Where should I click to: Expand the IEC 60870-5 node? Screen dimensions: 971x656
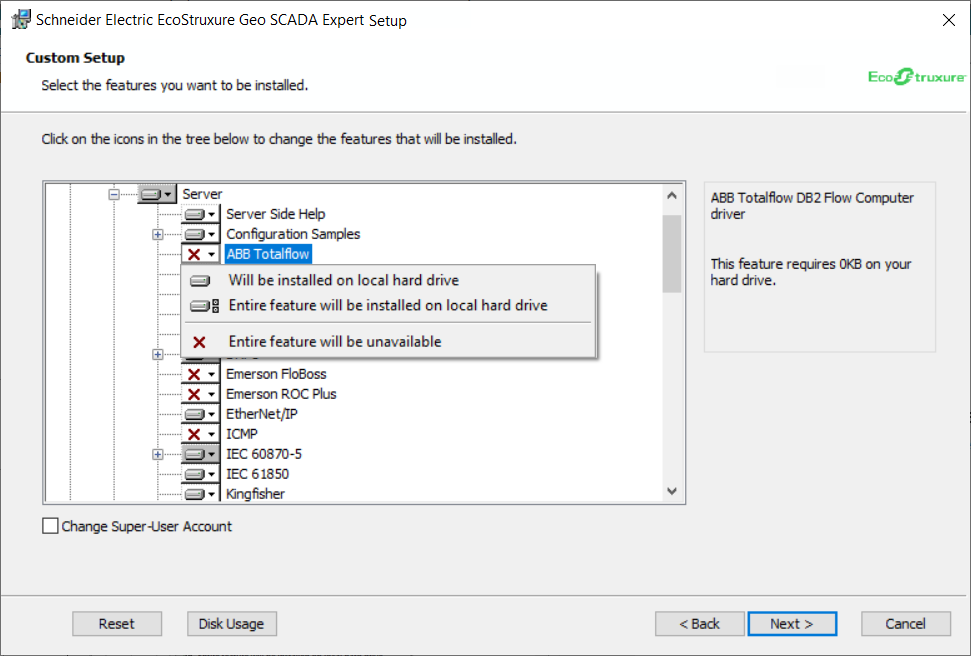[157, 454]
